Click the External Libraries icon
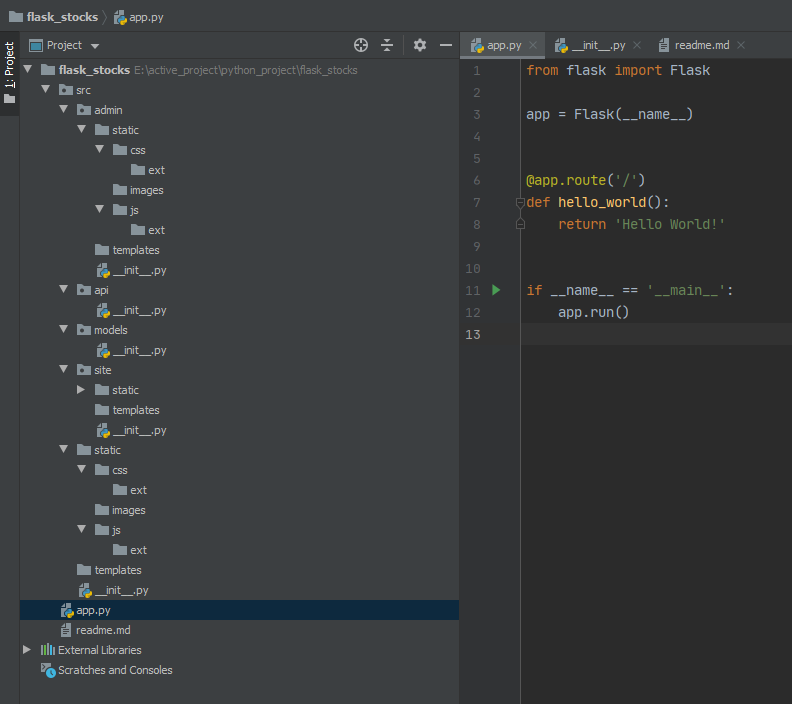 [x=48, y=650]
